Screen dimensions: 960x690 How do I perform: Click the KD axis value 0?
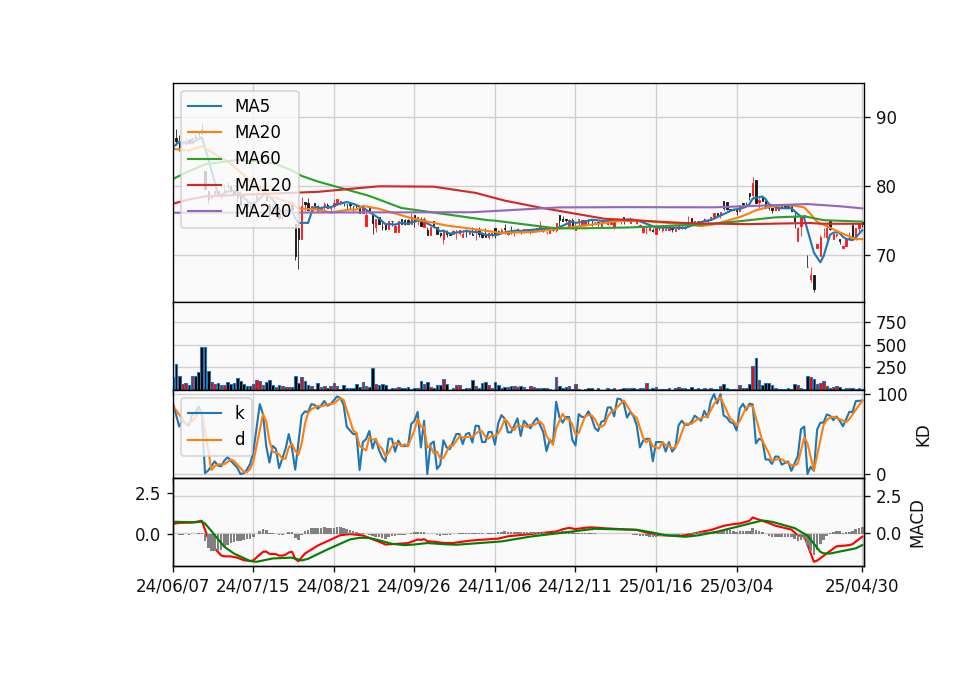[880, 474]
